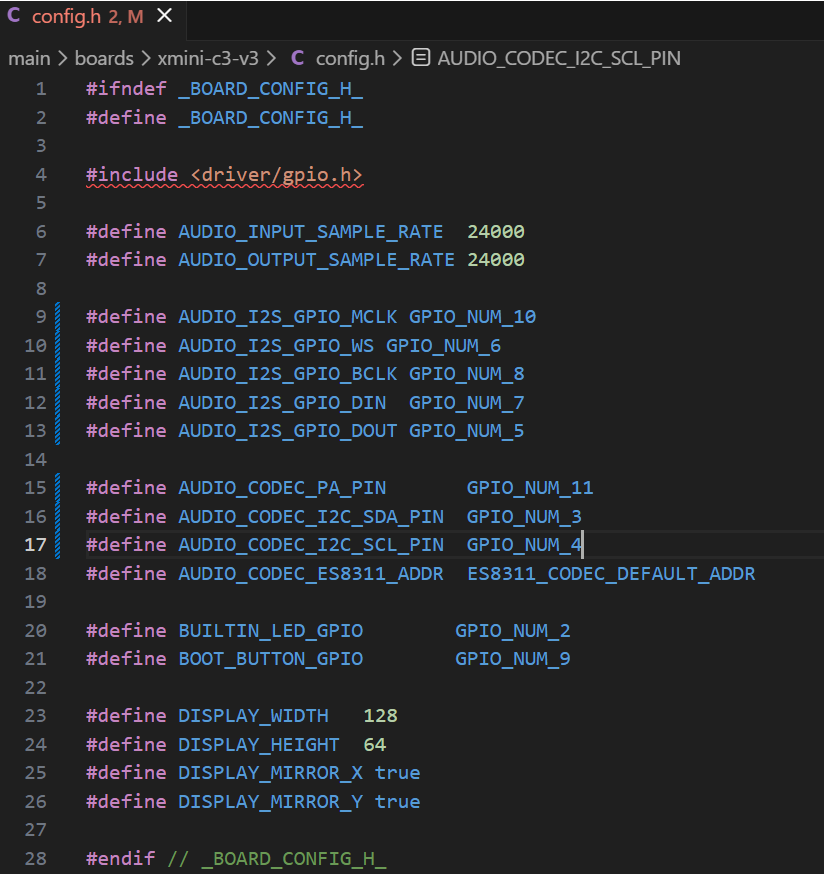Image resolution: width=824 pixels, height=874 pixels.
Task: Click the C file icon in config.h tab
Action: pos(14,16)
